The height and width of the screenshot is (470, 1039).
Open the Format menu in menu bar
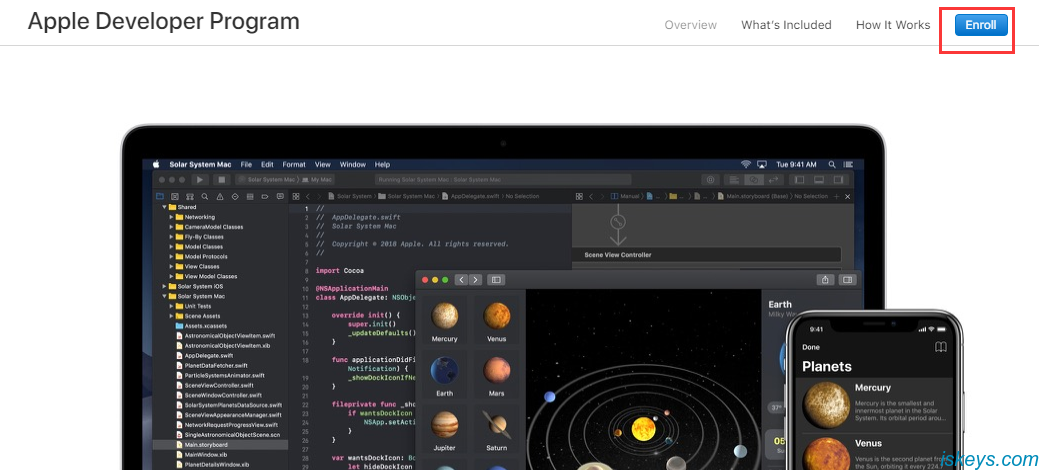(294, 164)
